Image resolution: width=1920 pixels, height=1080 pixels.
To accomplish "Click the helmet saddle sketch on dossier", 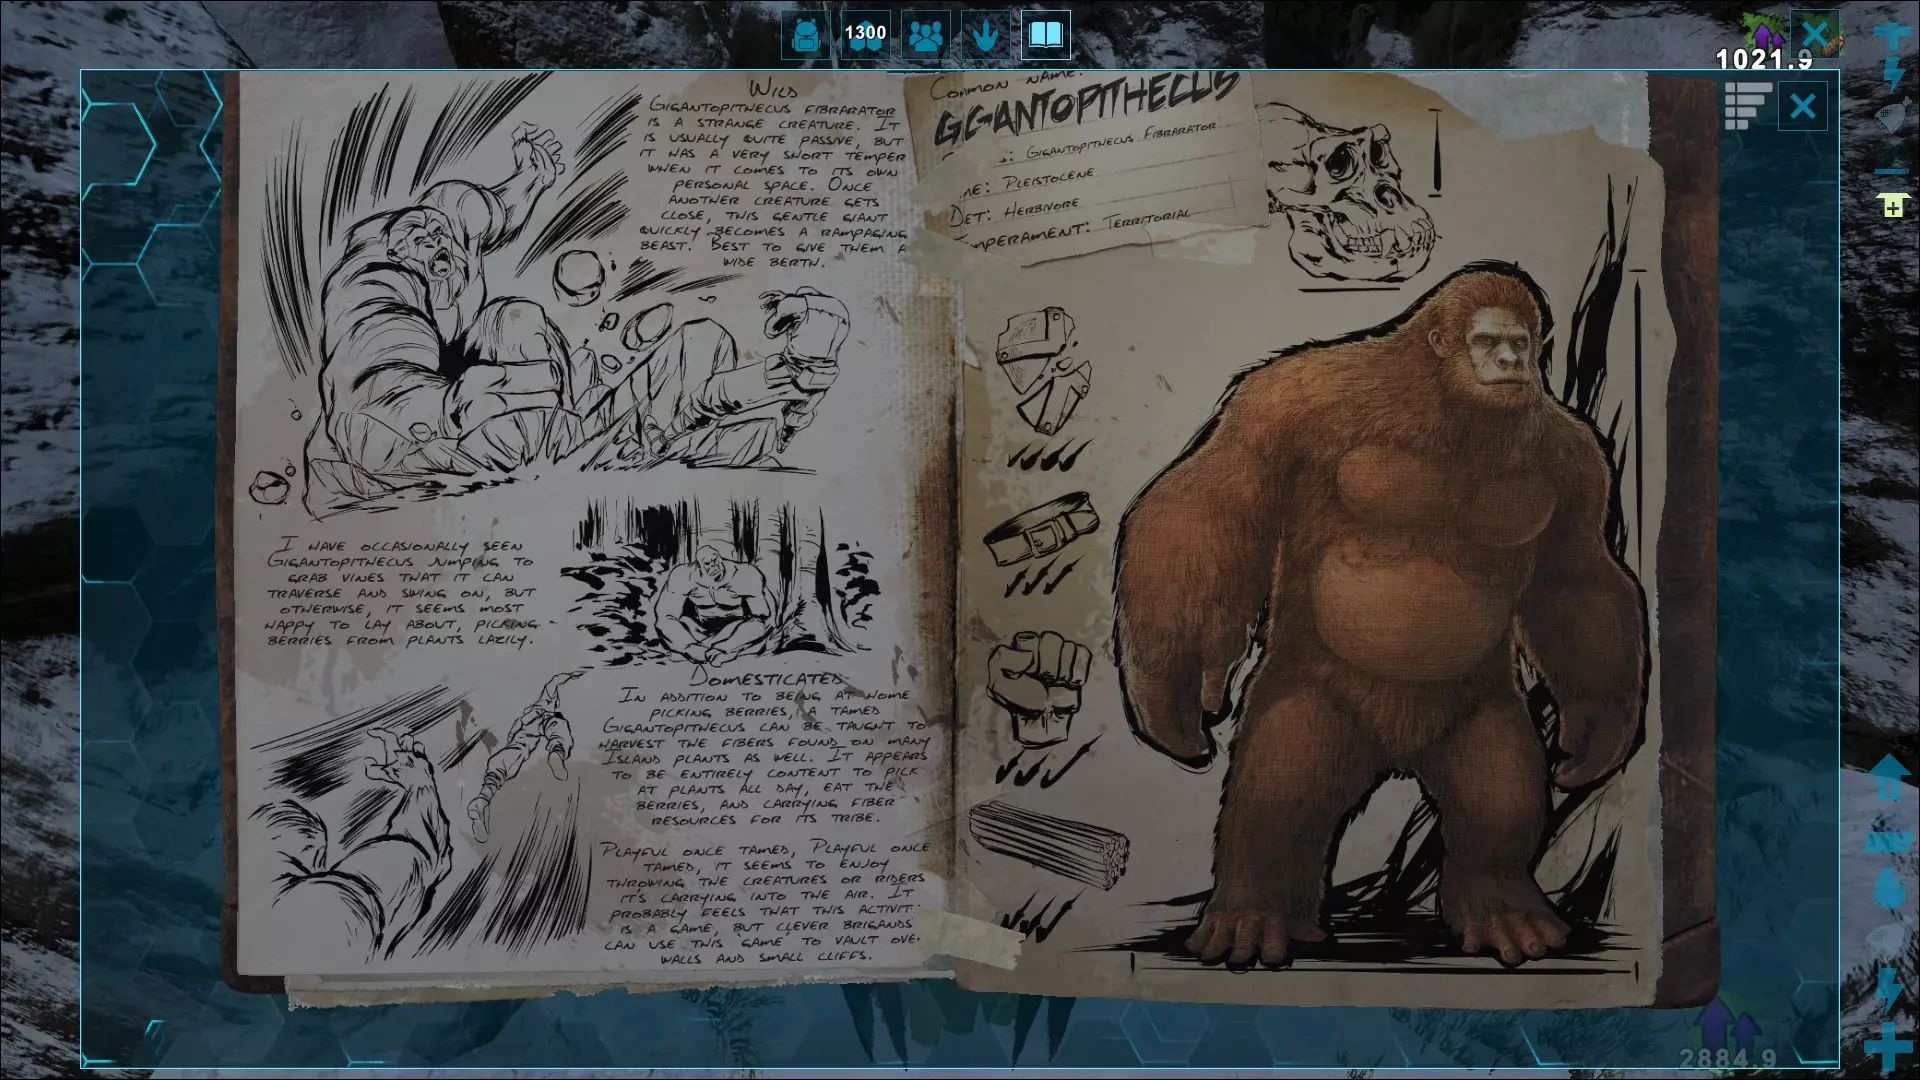I will click(x=1043, y=366).
